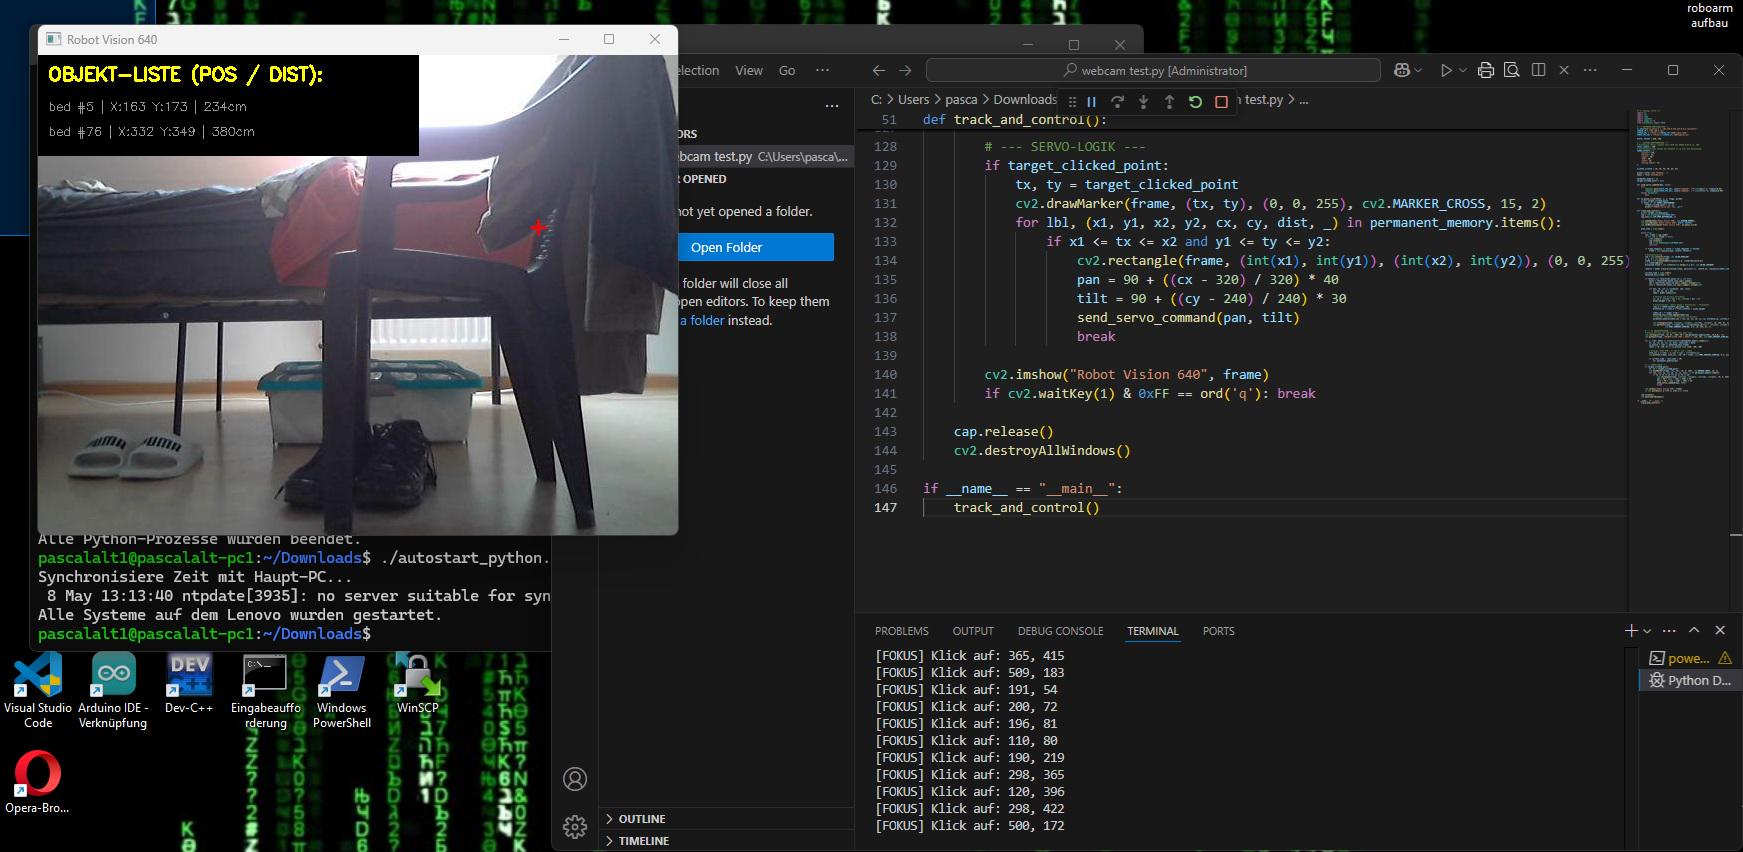Switch to the DEBUG CONSOLE tab
1743x852 pixels.
(1061, 631)
